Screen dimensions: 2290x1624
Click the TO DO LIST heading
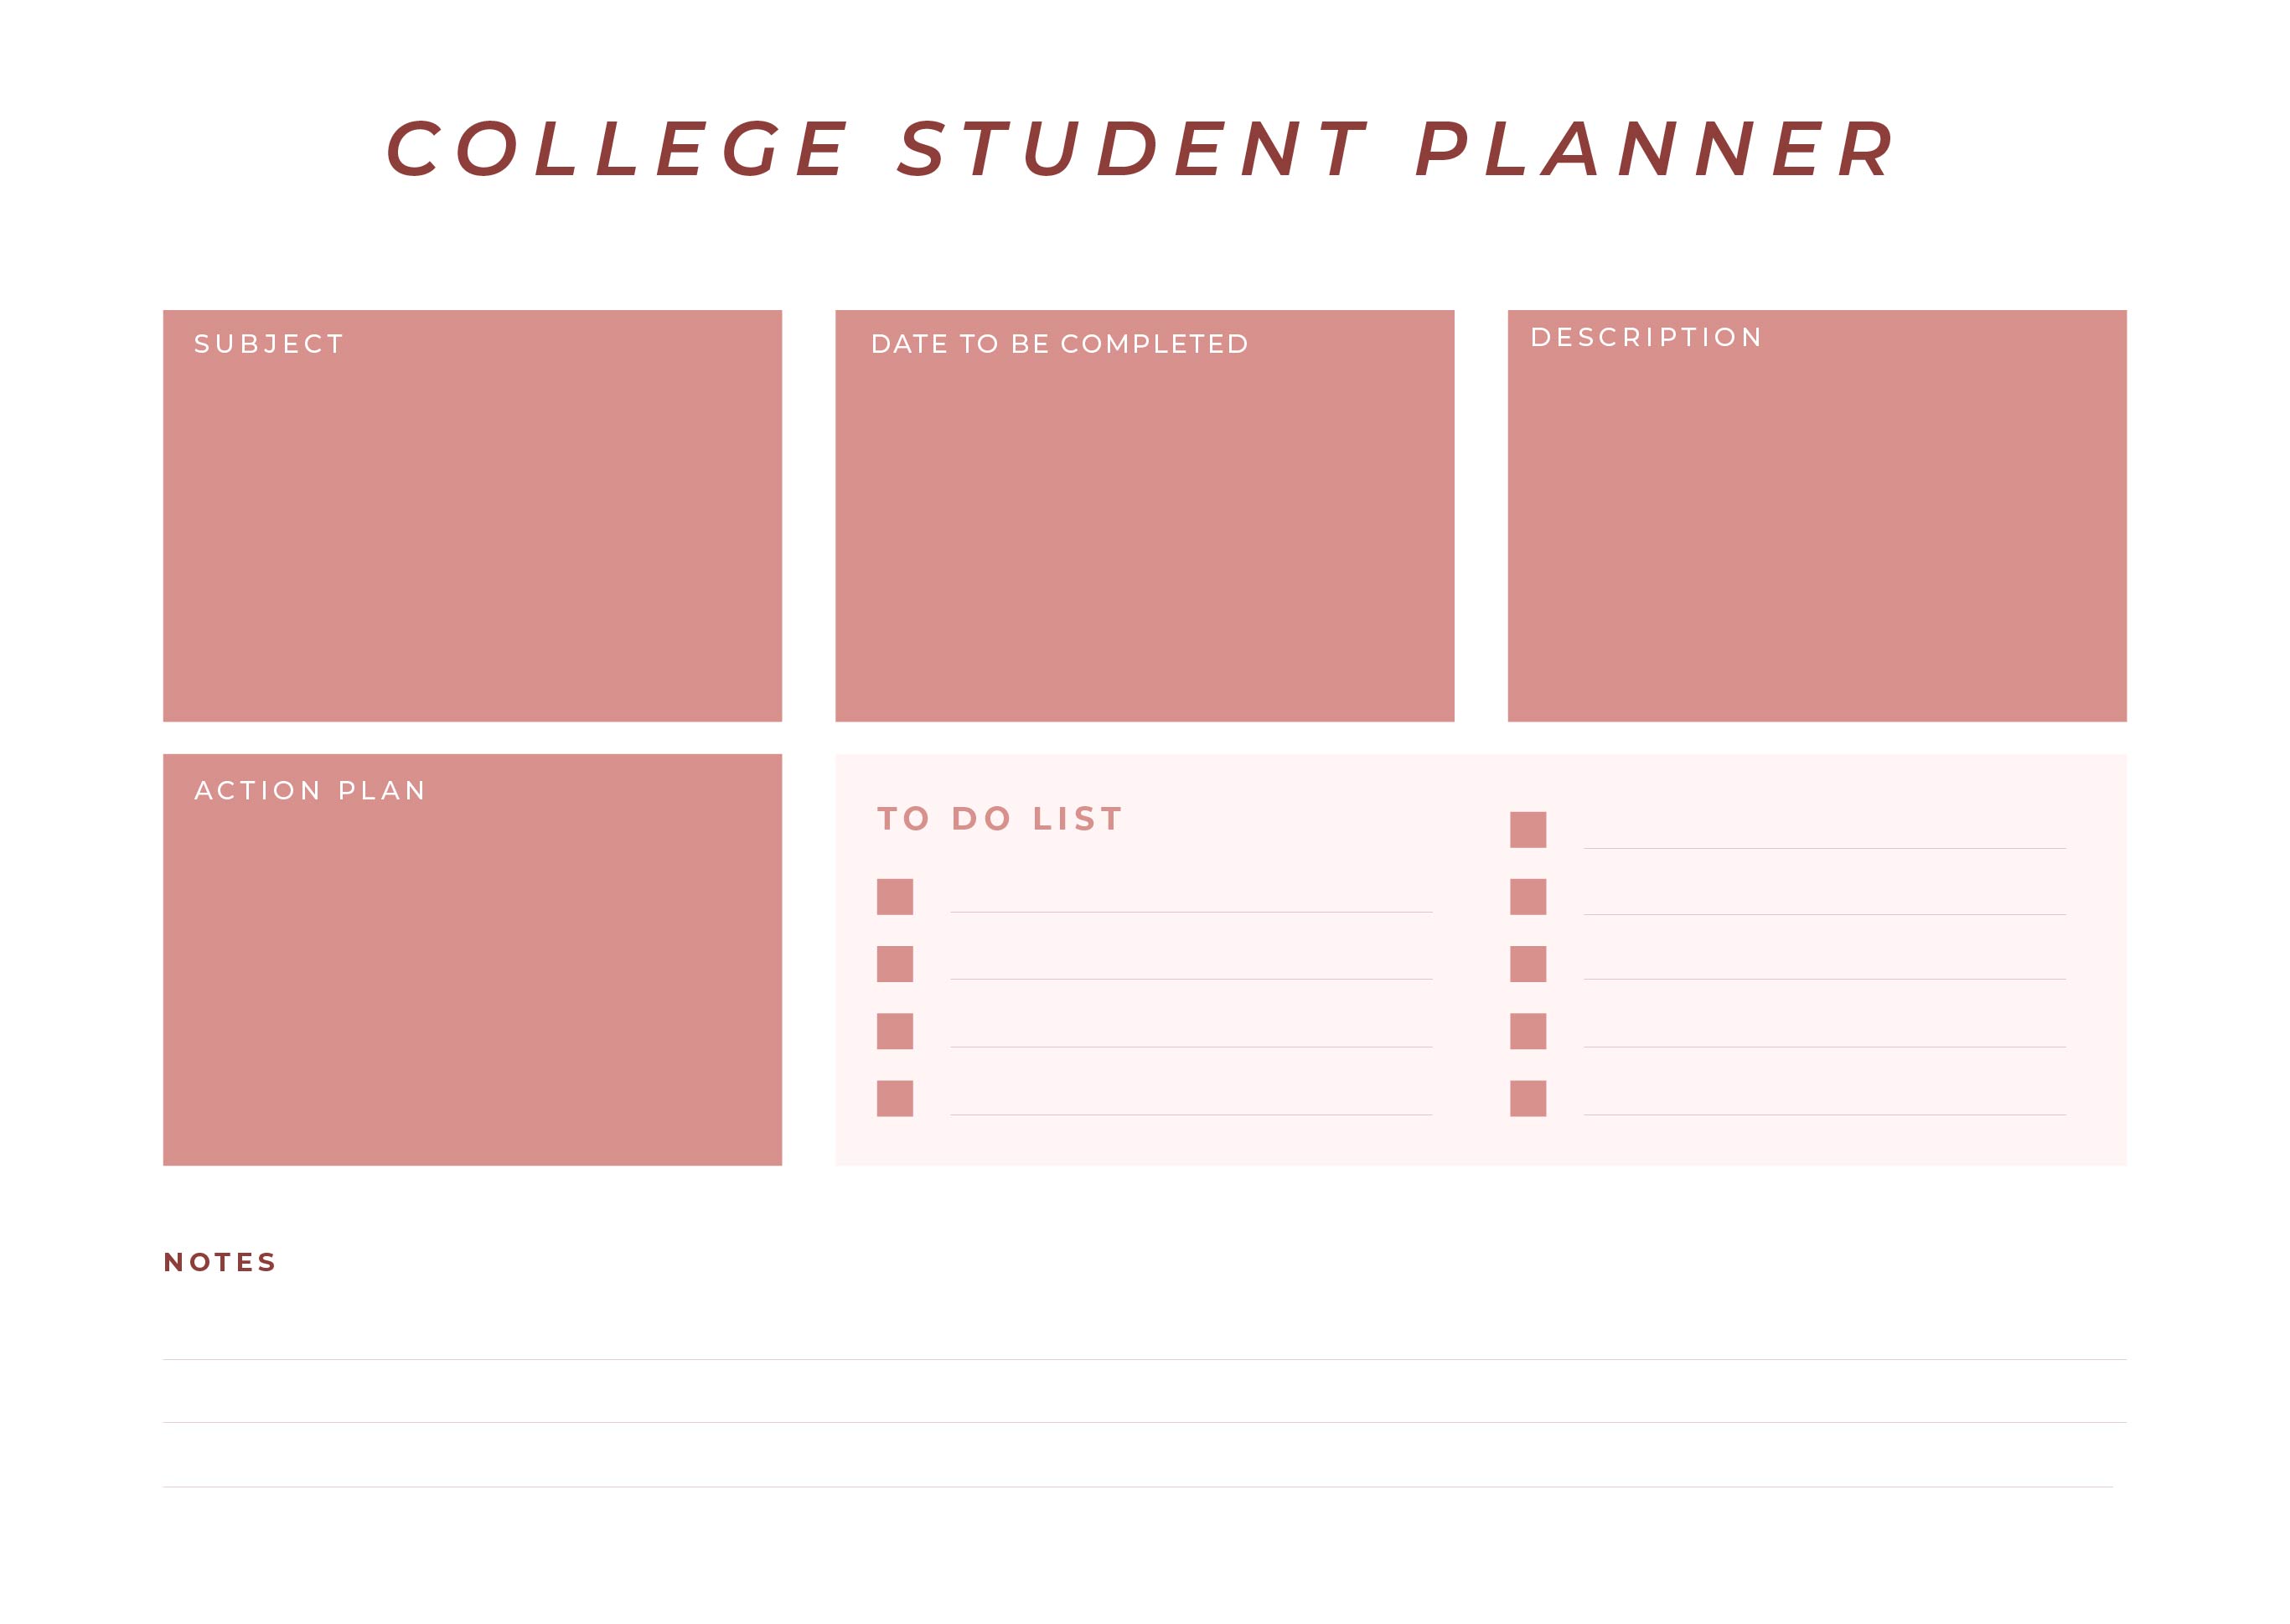(x=1000, y=818)
